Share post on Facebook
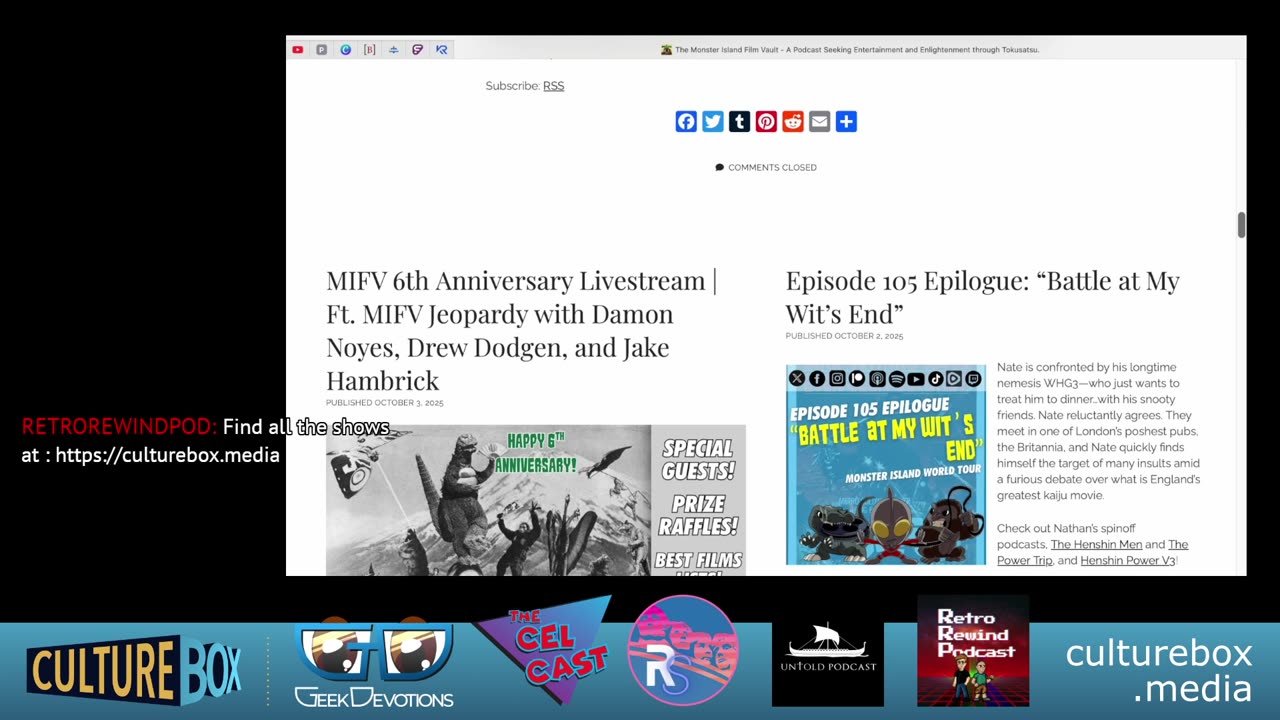Screen dimensions: 1280x720 click(686, 122)
